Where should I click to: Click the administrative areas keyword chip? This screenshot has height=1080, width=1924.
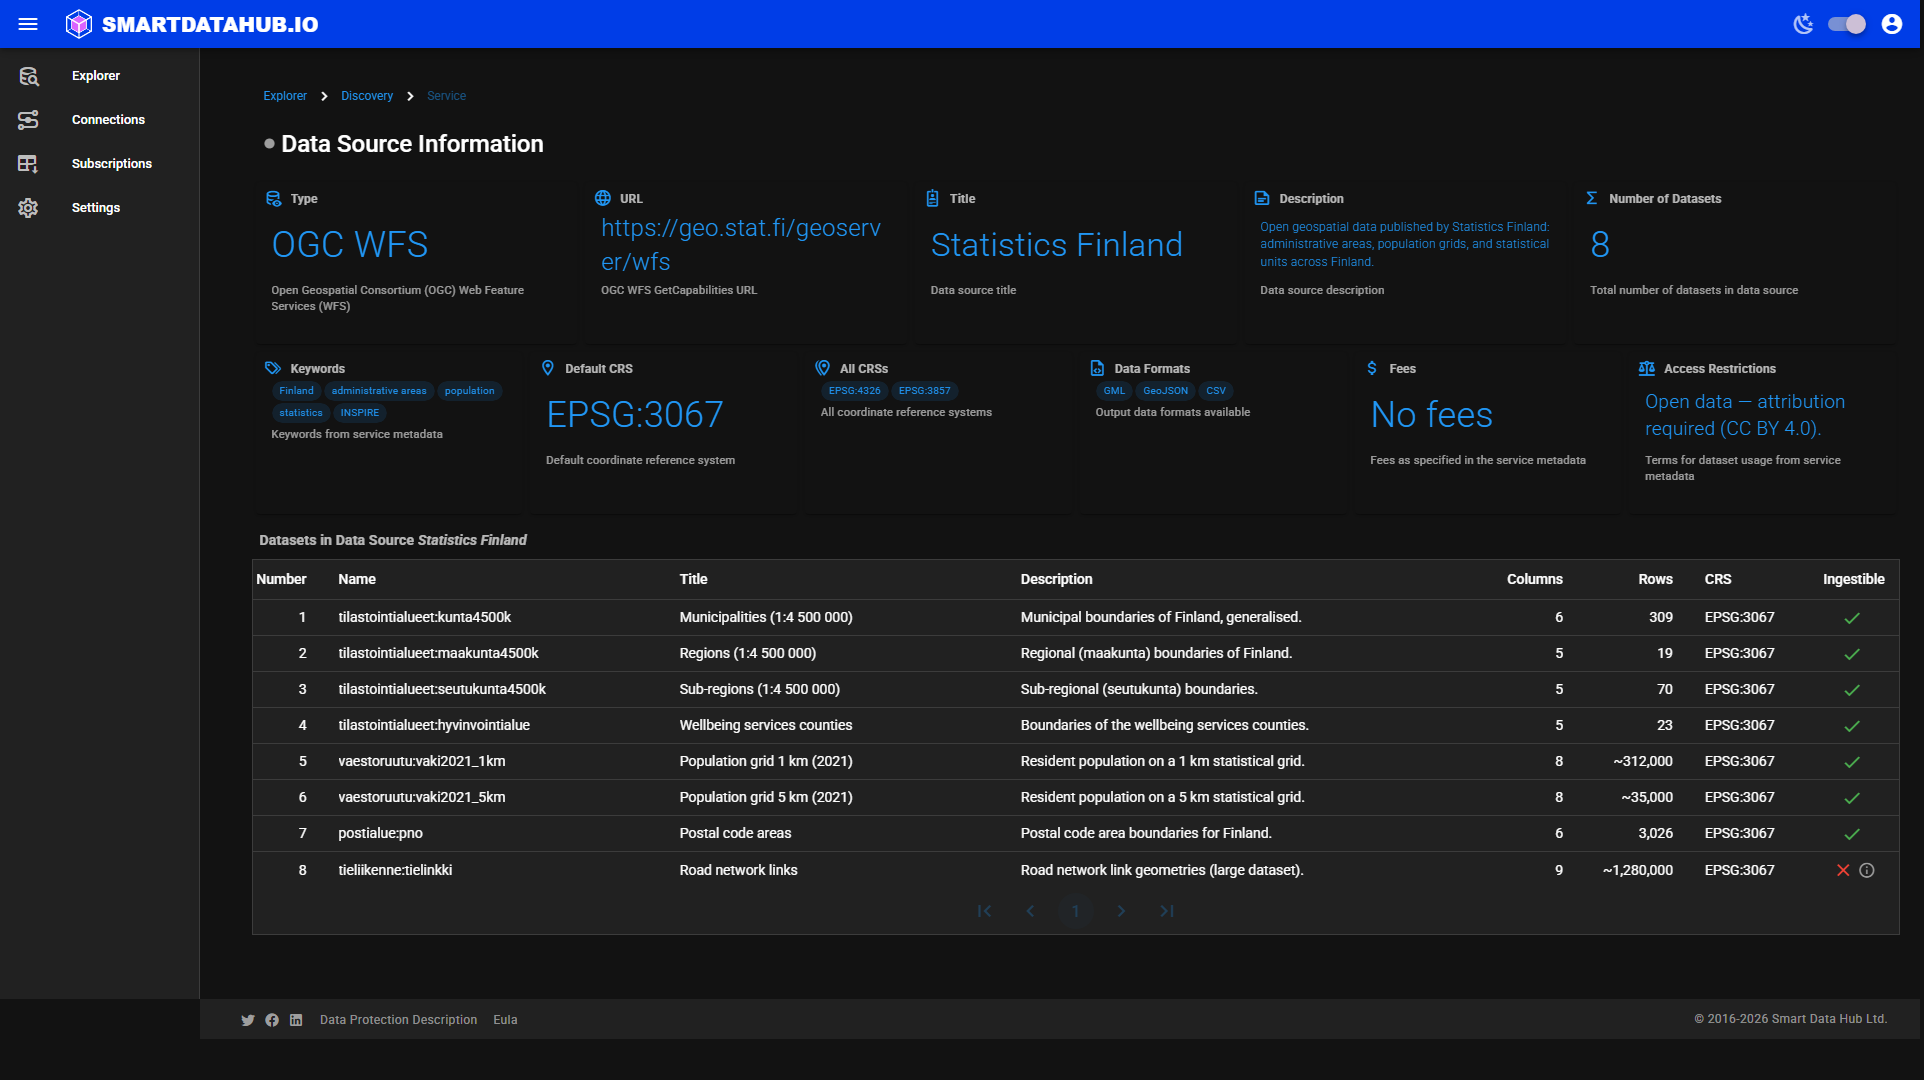point(379,391)
